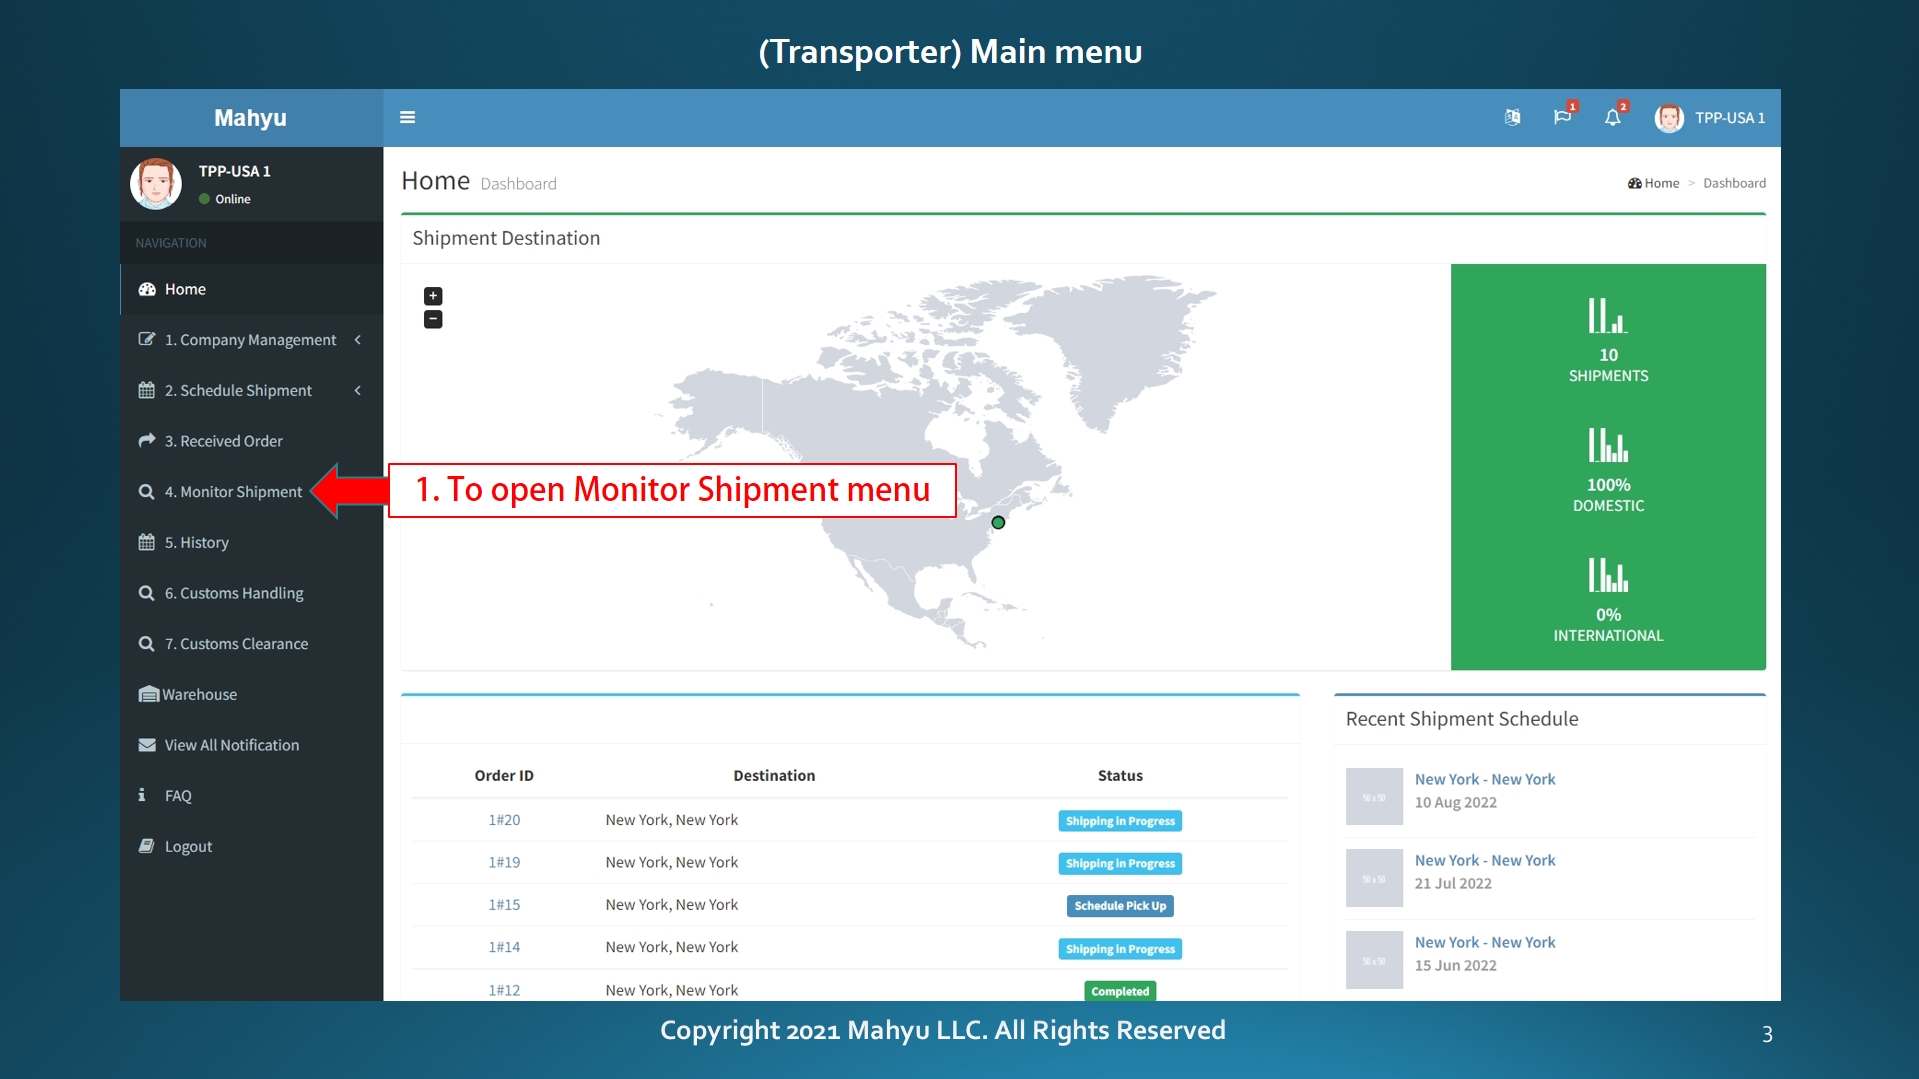Open New York schedule dated 15 Jun 2022
The image size is (1919, 1079).
1485,942
